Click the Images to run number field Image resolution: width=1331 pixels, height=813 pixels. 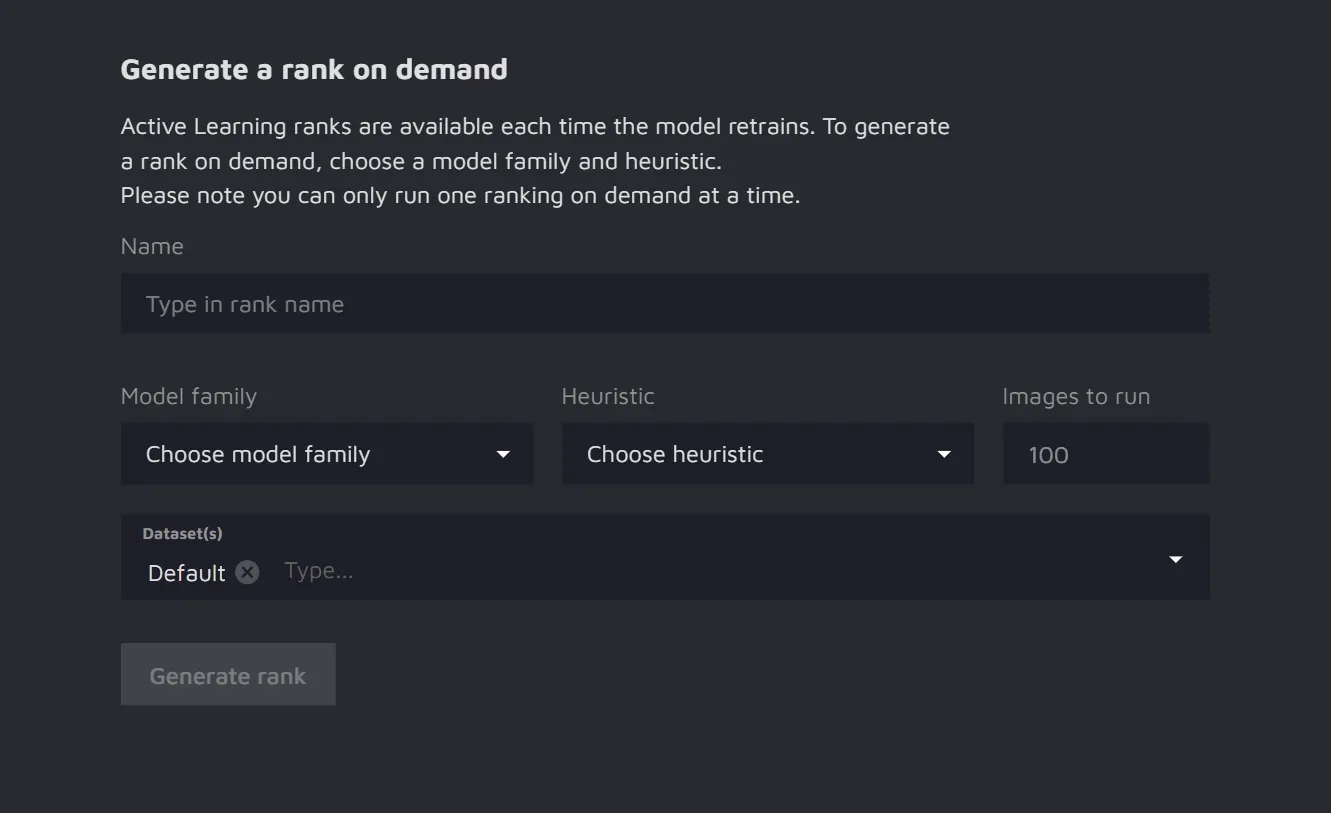click(x=1105, y=455)
